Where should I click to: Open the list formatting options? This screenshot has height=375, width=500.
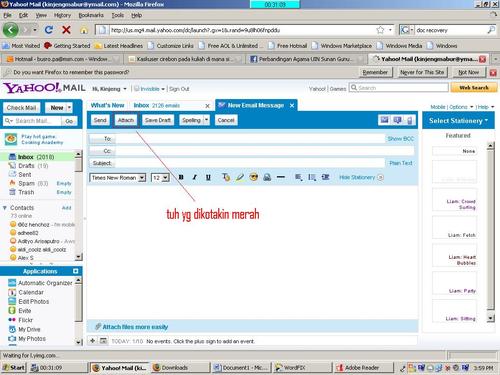click(312, 177)
